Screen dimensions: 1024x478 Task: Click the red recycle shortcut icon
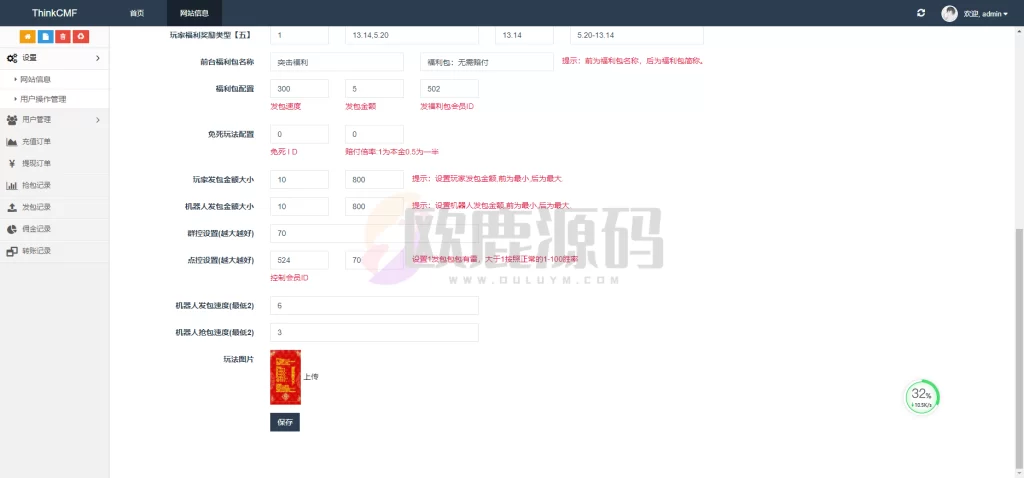(x=80, y=37)
